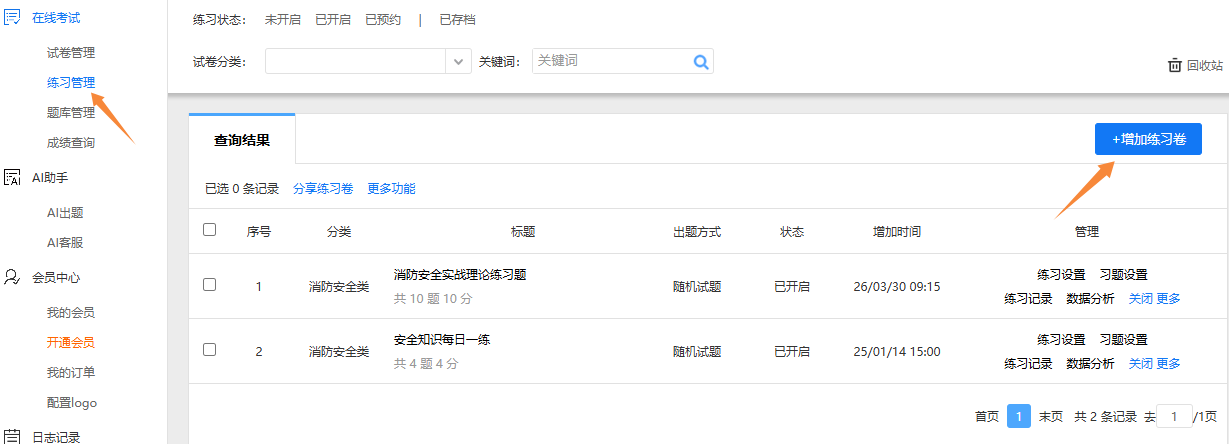Click the 分享练习卷 link
The width and height of the screenshot is (1229, 444).
(323, 188)
